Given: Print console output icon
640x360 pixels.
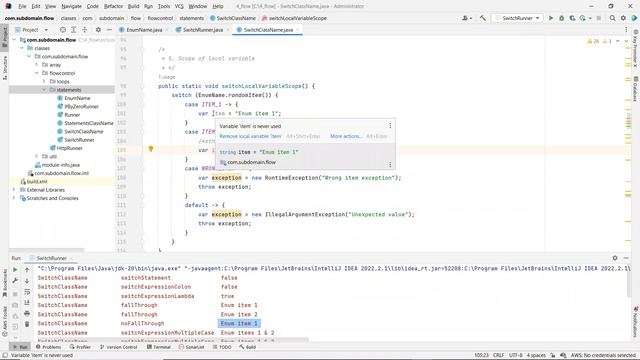Looking at the screenshot, I should tap(27, 313).
